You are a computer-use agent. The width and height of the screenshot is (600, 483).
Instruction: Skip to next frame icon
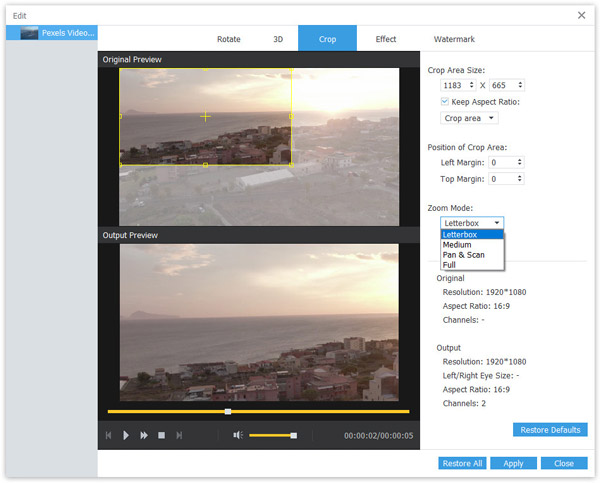[179, 435]
